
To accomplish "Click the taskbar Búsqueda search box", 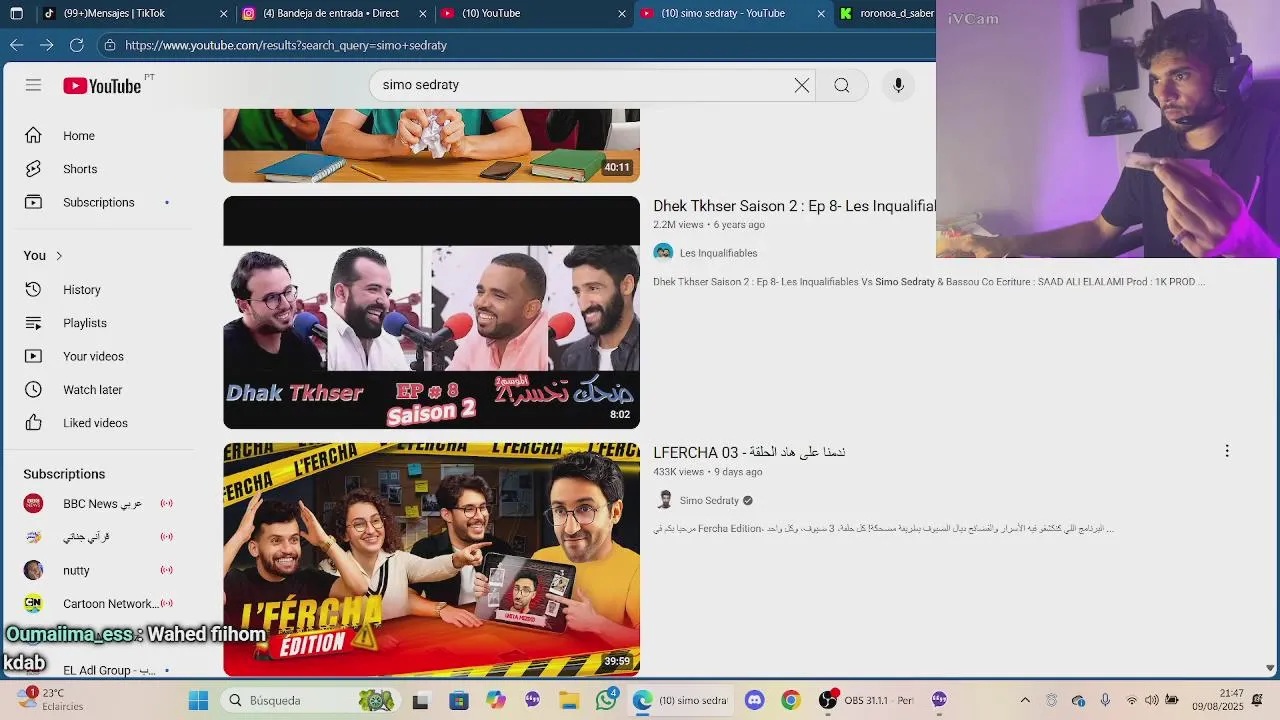I will tap(308, 700).
